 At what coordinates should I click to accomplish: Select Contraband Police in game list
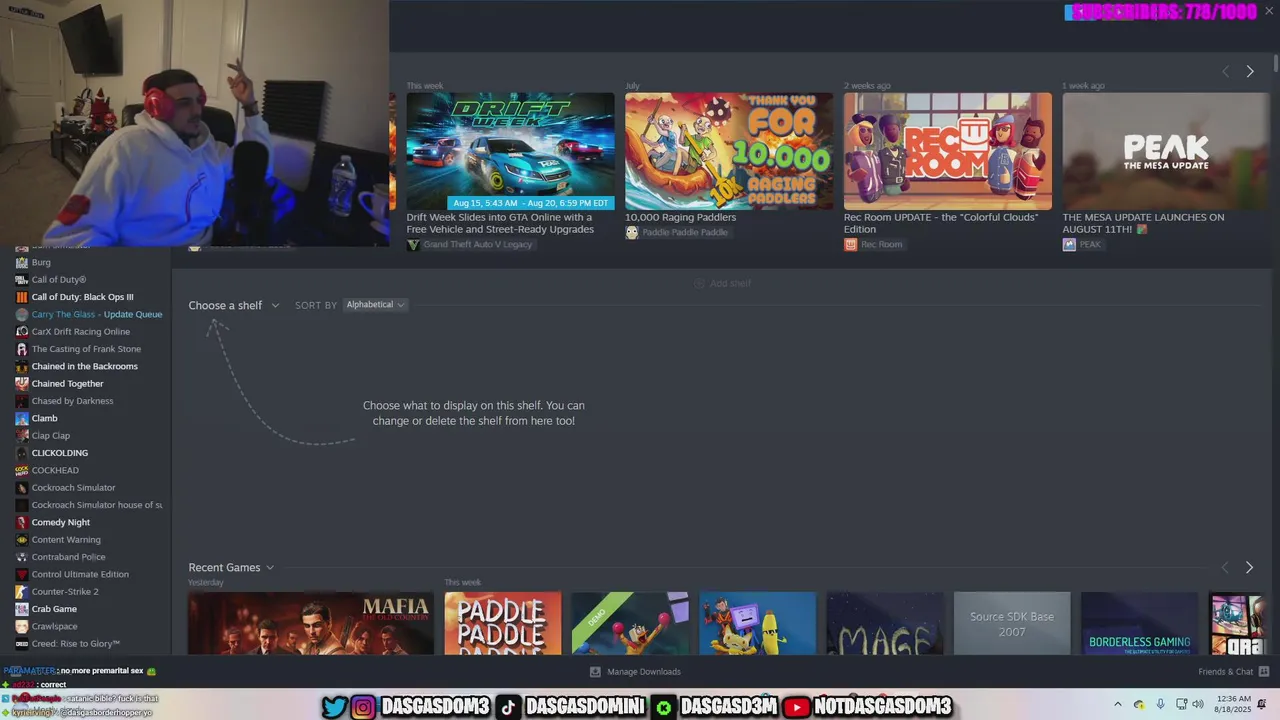click(68, 557)
